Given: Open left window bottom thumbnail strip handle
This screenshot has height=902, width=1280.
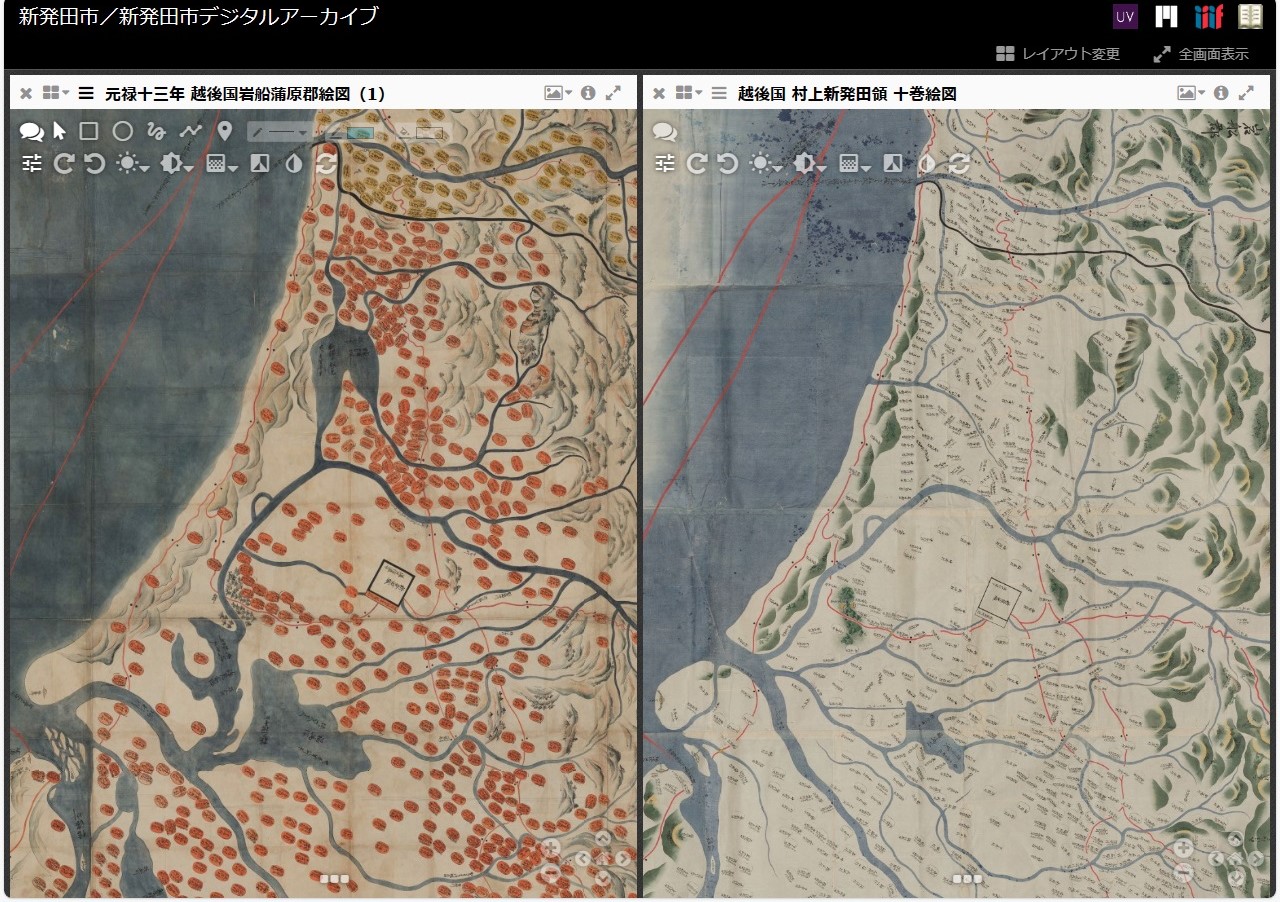Looking at the screenshot, I should pos(335,879).
